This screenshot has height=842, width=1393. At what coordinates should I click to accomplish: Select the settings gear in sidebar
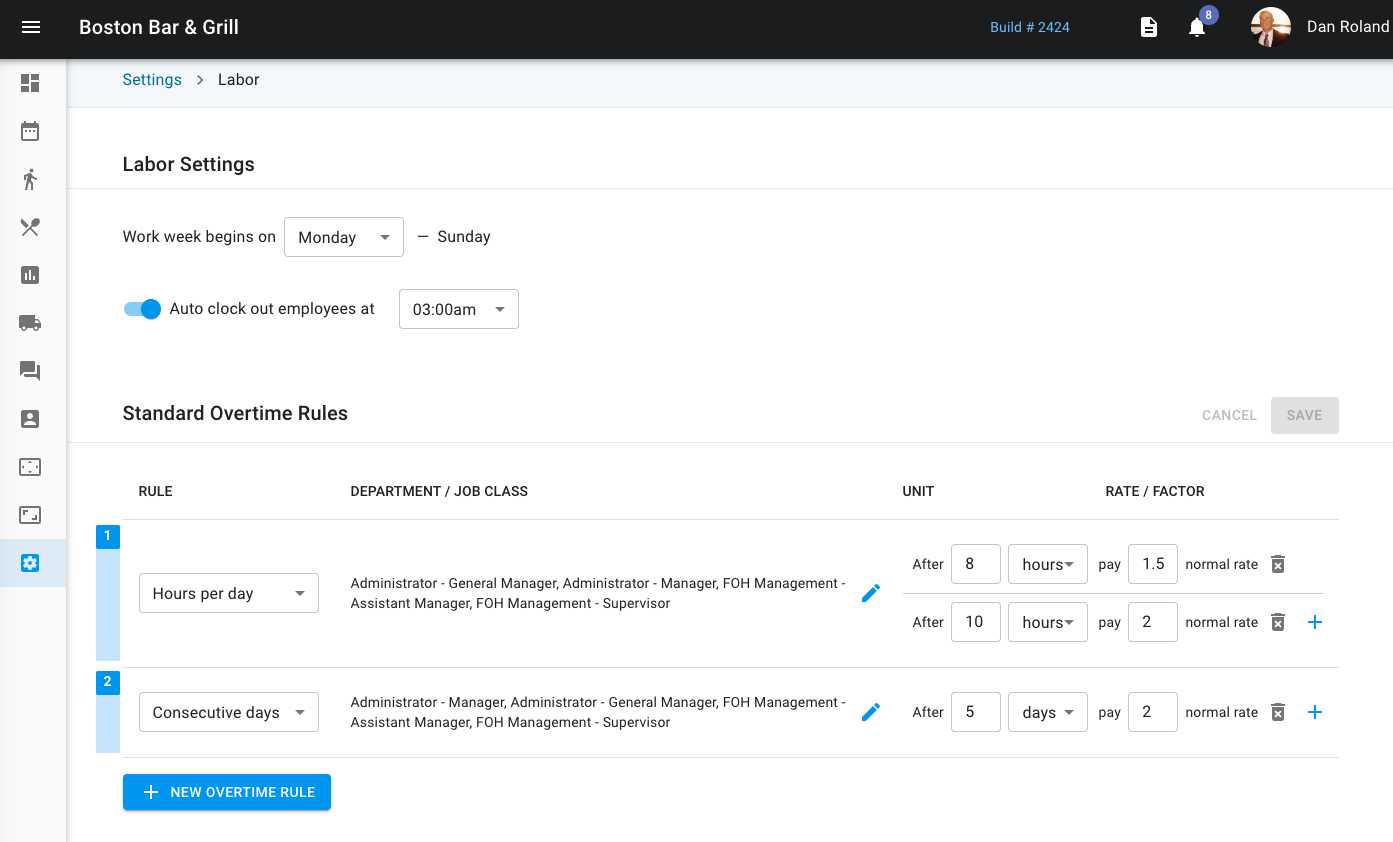(30, 563)
